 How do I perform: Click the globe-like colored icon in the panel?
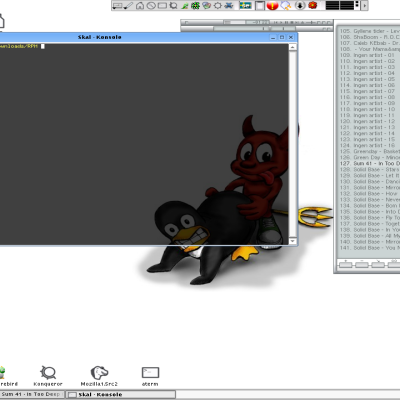point(207,6)
